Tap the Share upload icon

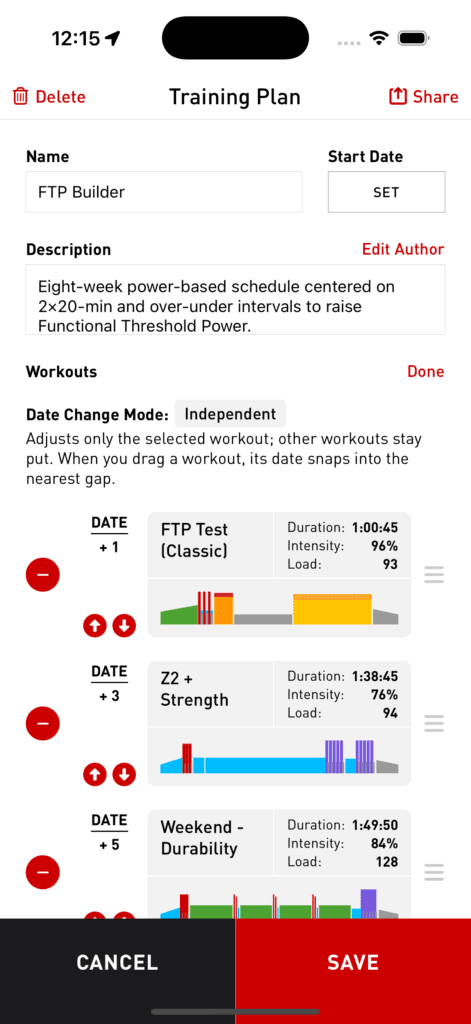[x=397, y=97]
